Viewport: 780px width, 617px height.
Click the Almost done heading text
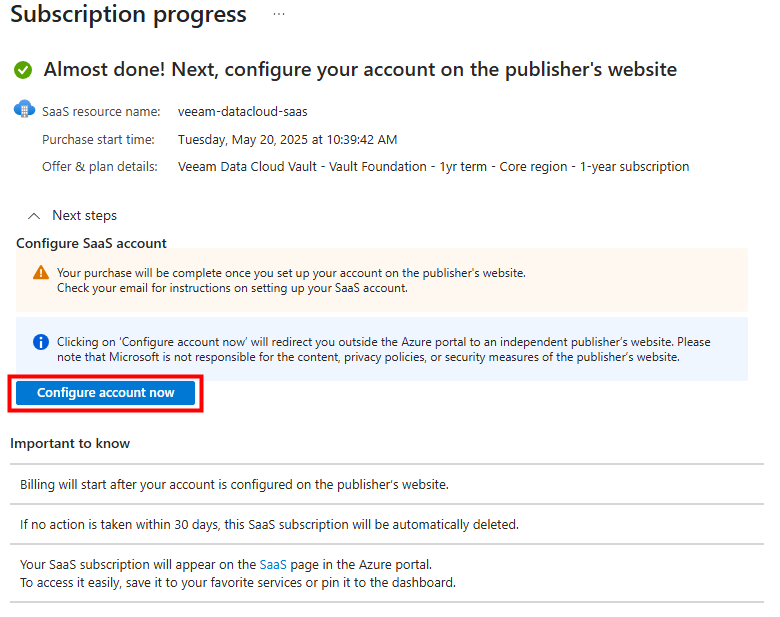click(360, 70)
